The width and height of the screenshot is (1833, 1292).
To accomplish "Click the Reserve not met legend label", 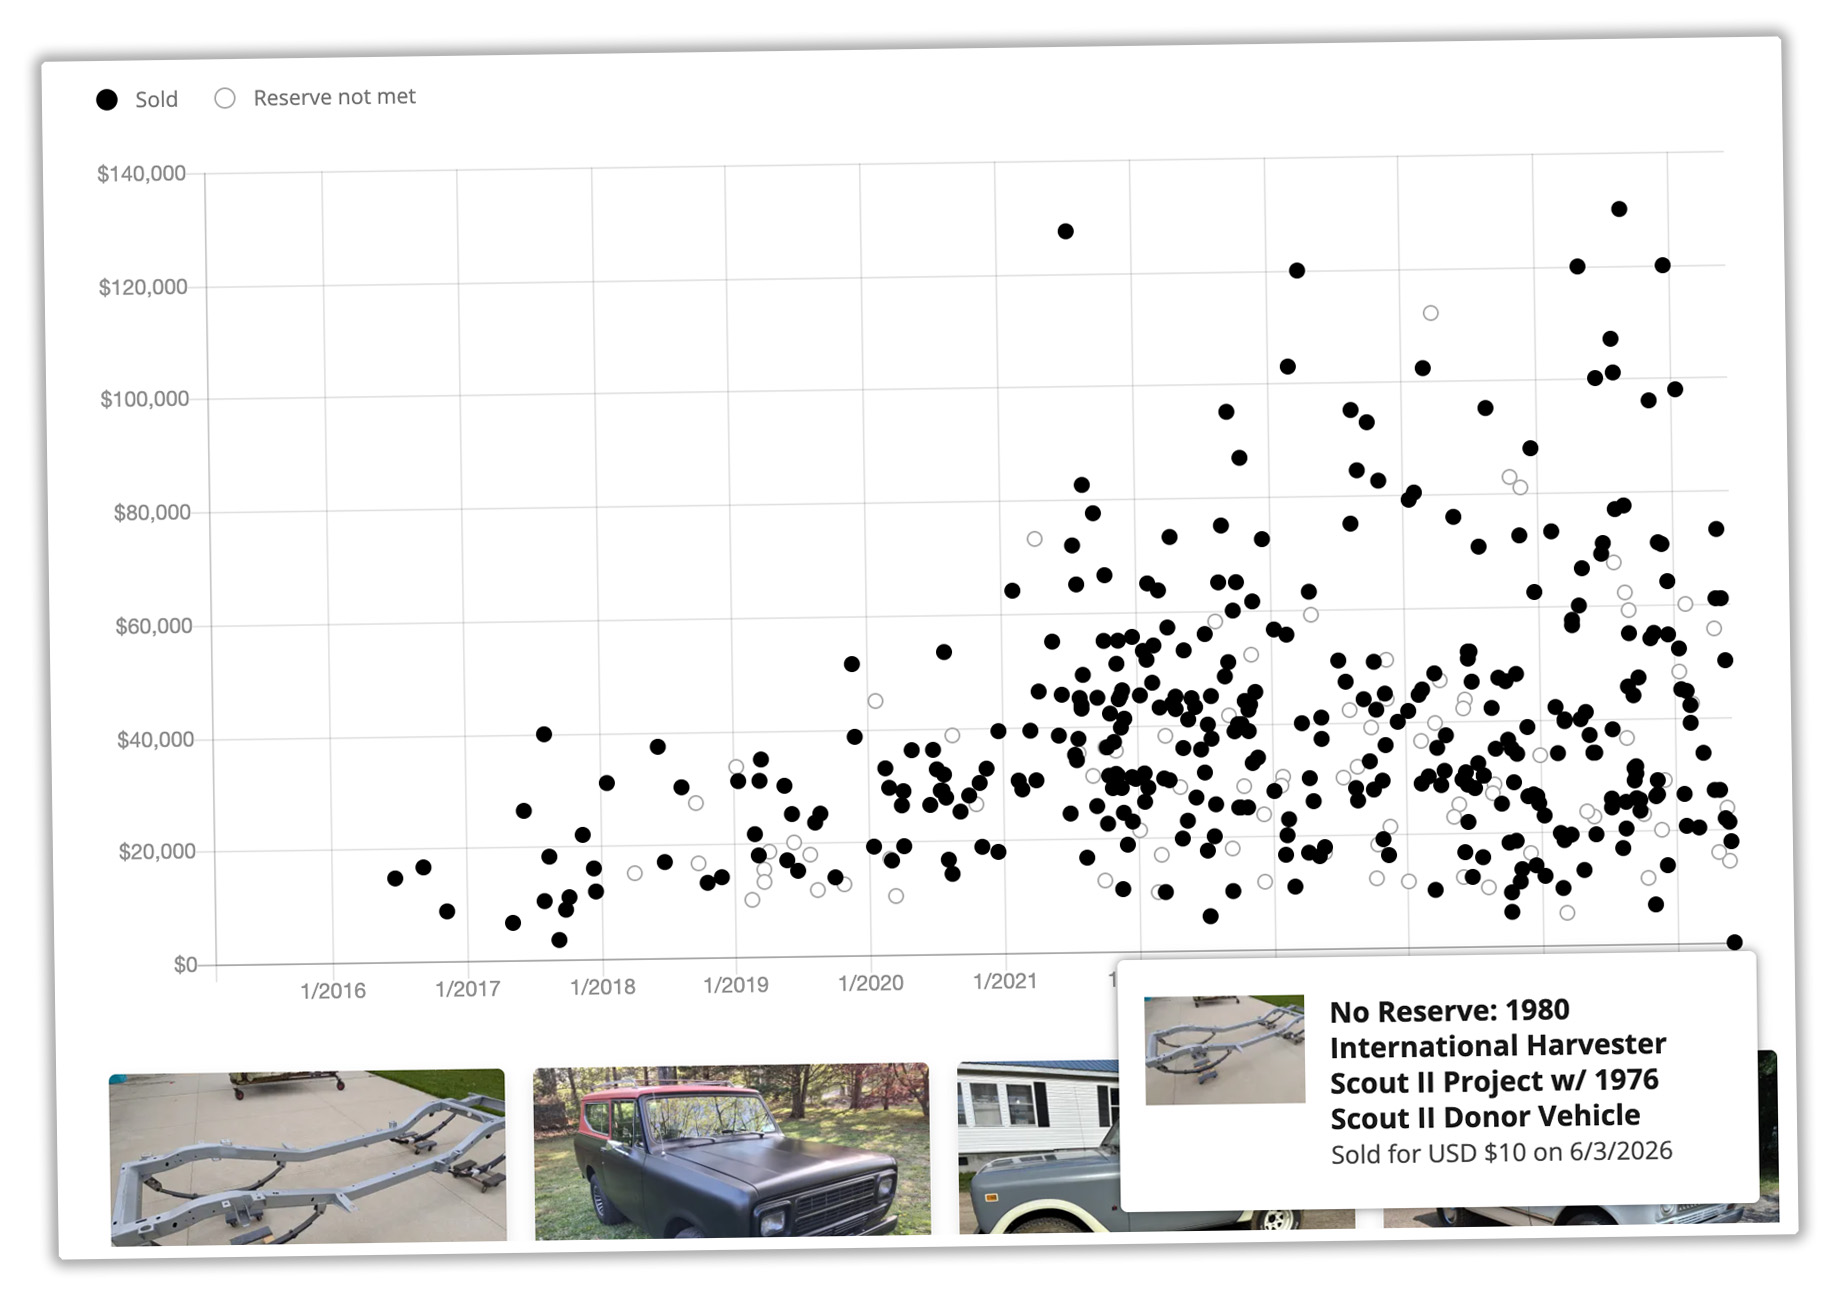I will [x=334, y=97].
